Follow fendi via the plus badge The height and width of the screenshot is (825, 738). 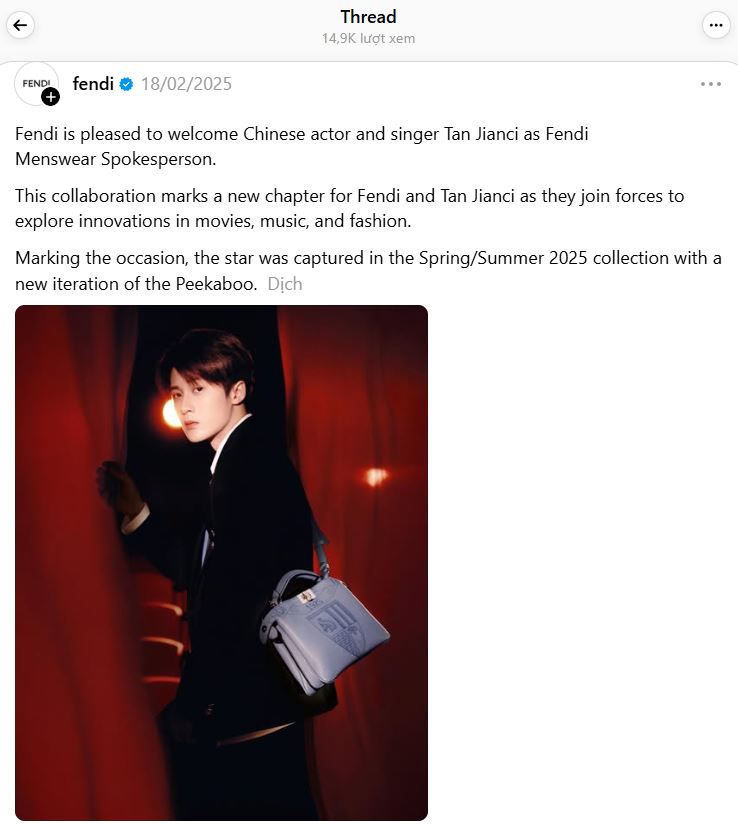point(50,97)
